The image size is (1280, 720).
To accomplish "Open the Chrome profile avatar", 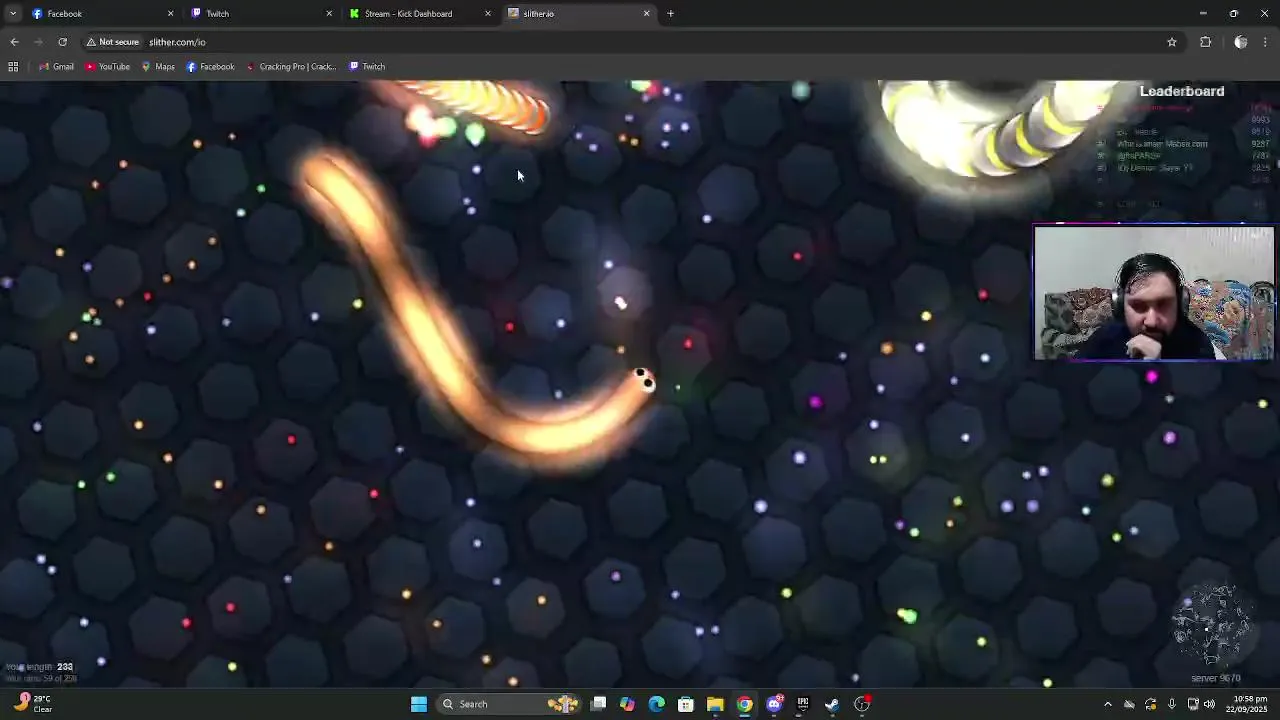I will point(1241,42).
